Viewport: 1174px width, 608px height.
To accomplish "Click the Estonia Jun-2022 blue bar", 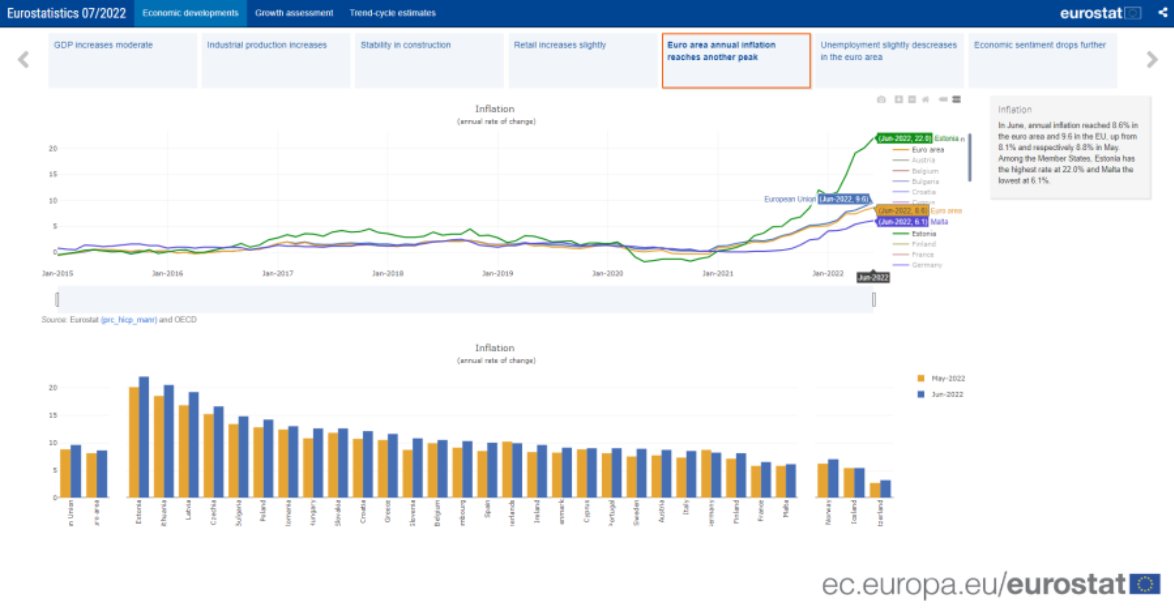I will (x=144, y=437).
